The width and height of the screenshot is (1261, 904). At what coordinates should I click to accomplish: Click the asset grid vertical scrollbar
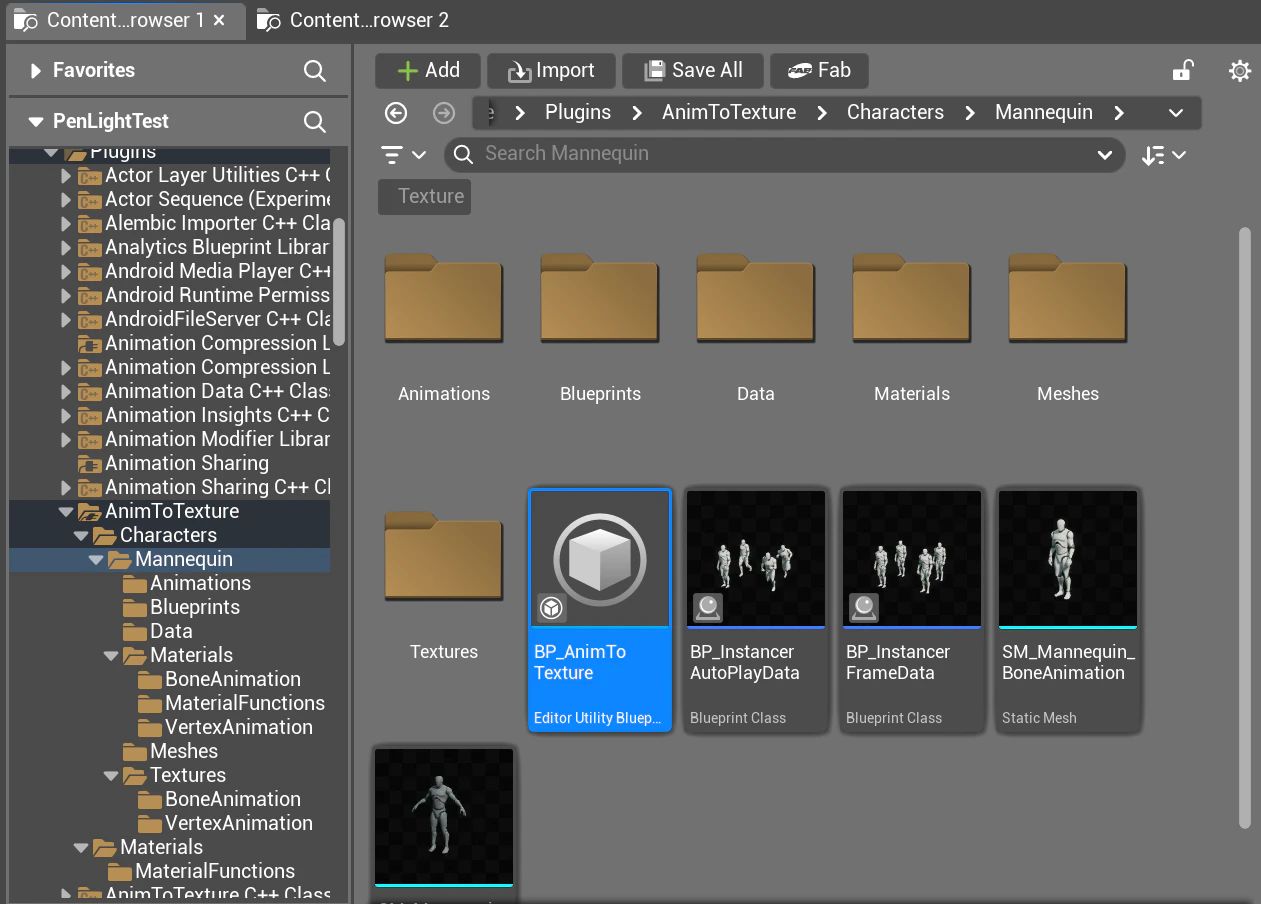1245,528
